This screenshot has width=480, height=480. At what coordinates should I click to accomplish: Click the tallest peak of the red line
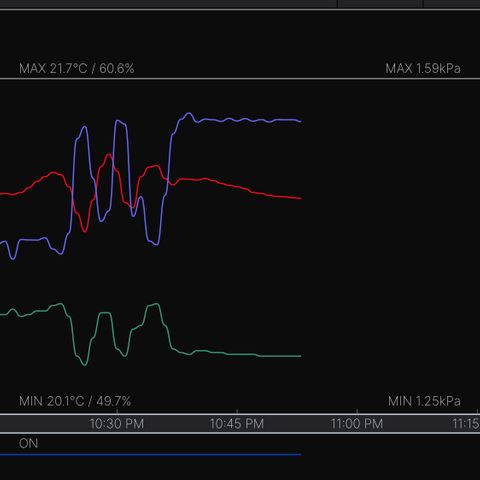pos(109,155)
